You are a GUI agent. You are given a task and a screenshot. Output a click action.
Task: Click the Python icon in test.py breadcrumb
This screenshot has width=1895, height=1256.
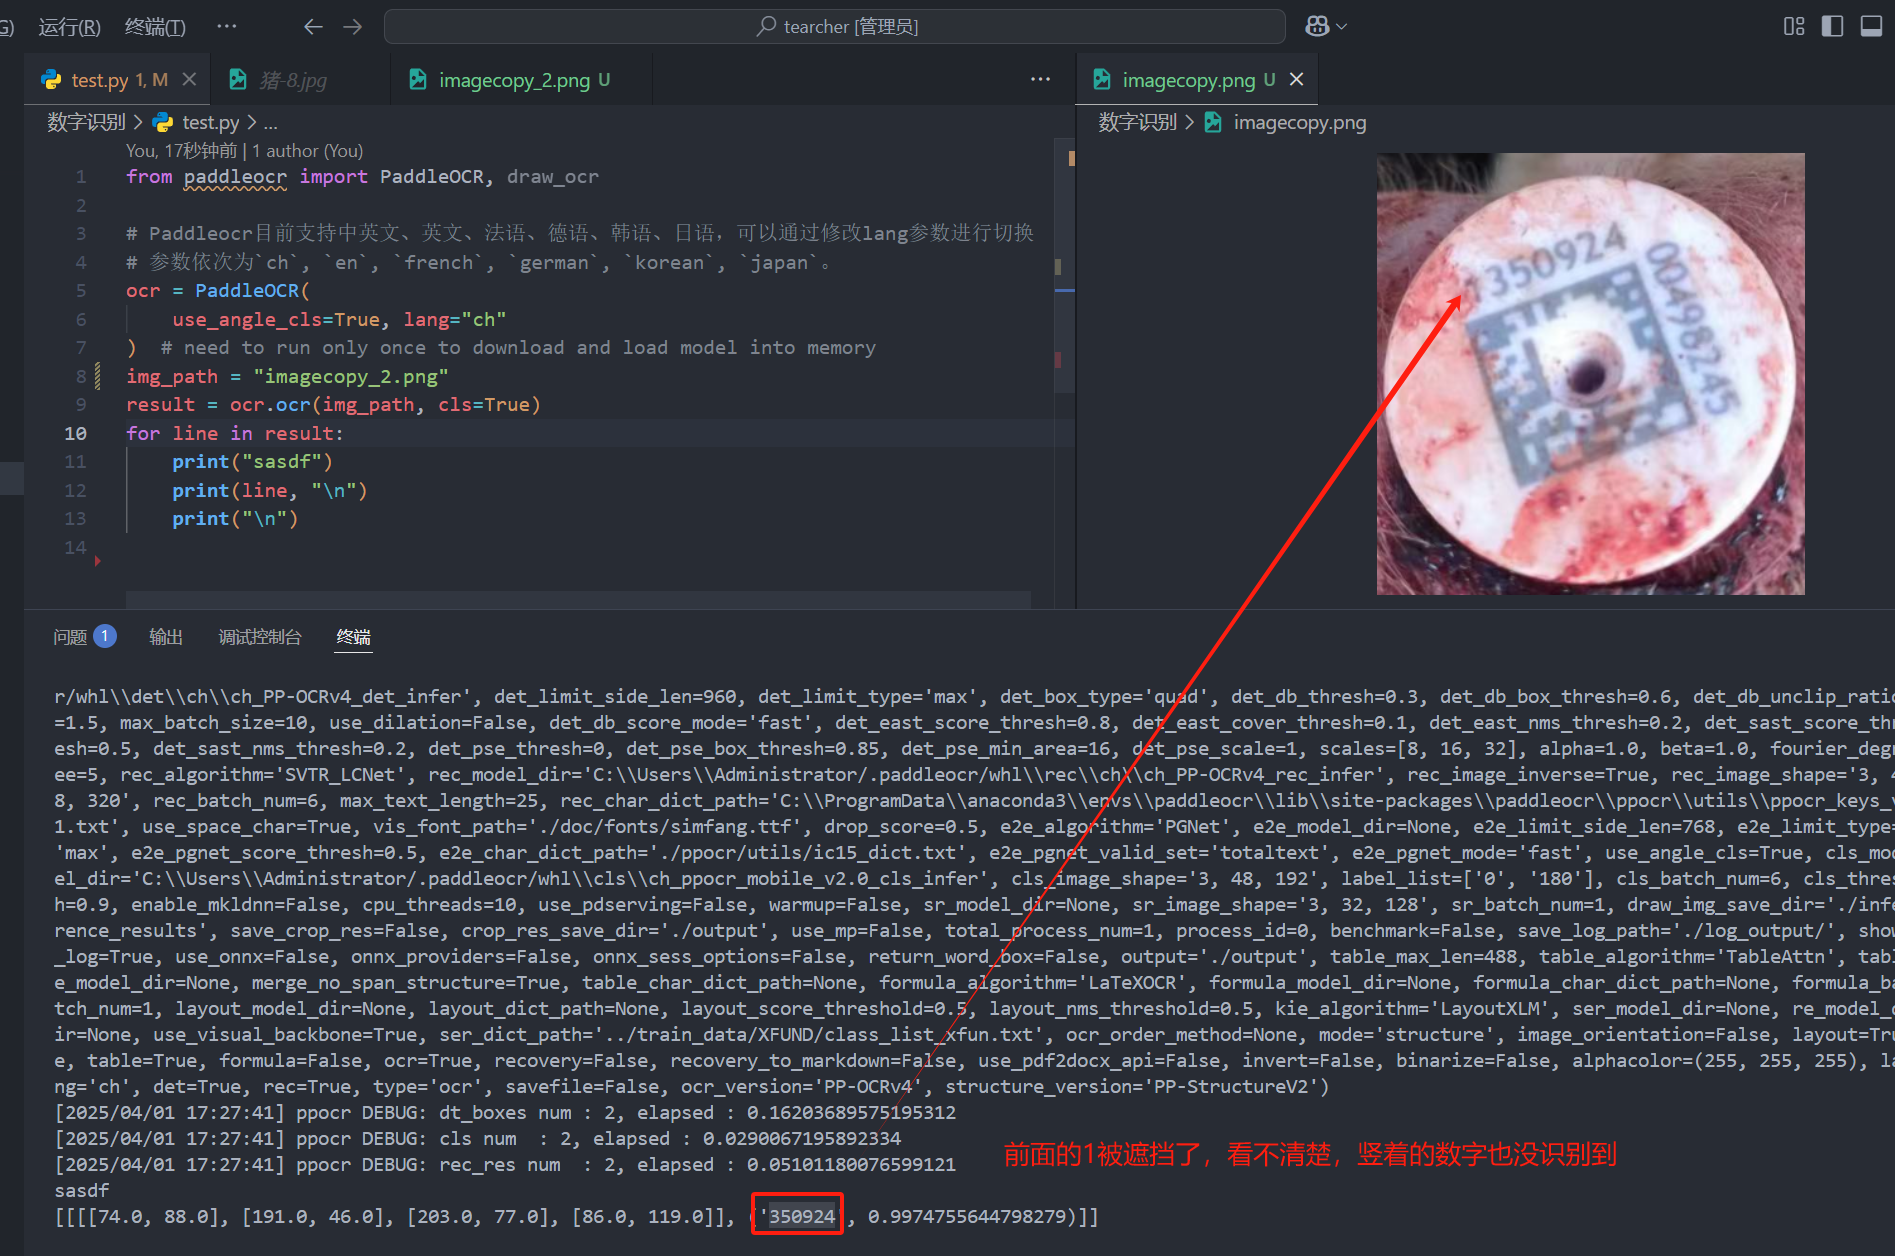tap(163, 122)
